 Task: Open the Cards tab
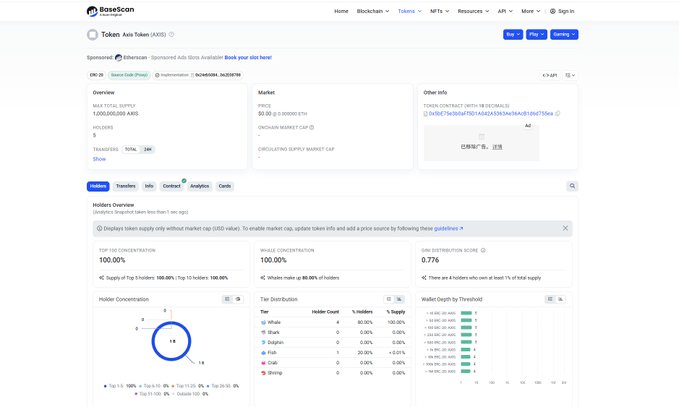pyautogui.click(x=225, y=186)
